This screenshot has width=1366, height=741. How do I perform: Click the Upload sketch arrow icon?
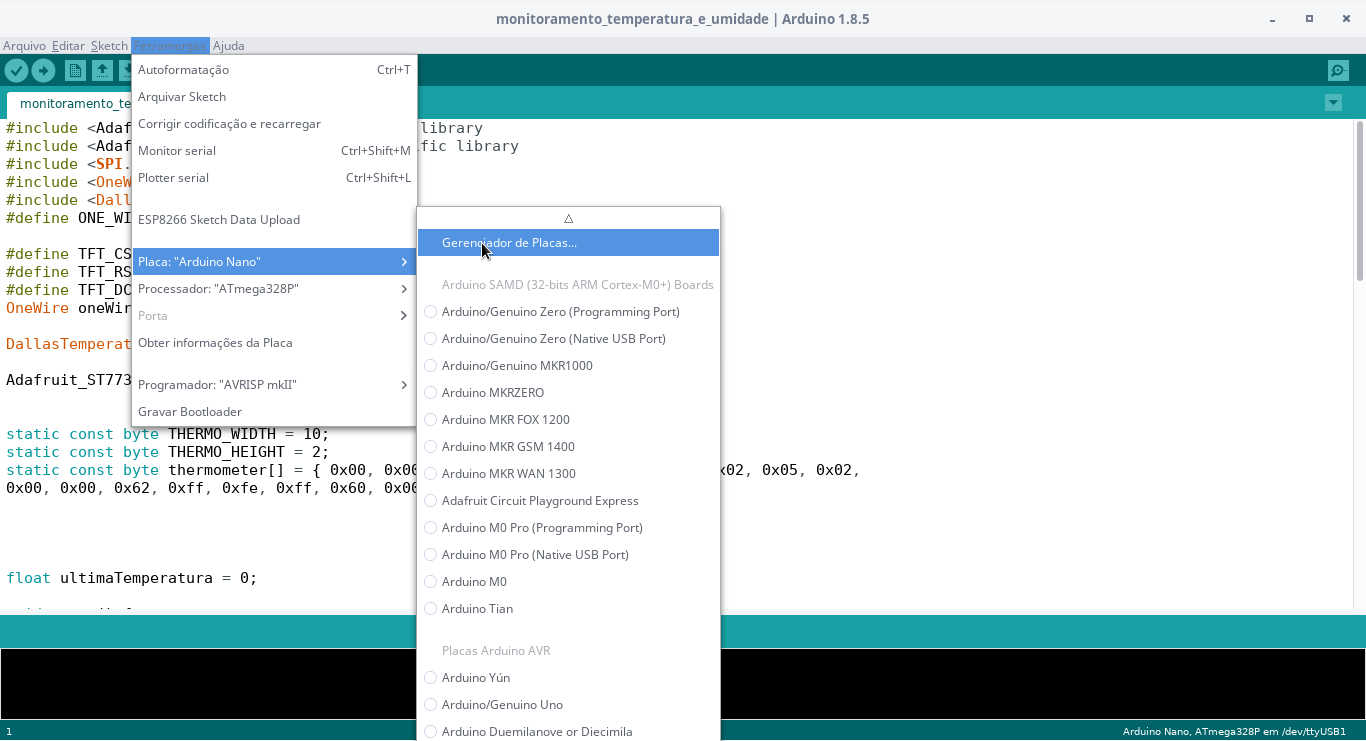(43, 70)
